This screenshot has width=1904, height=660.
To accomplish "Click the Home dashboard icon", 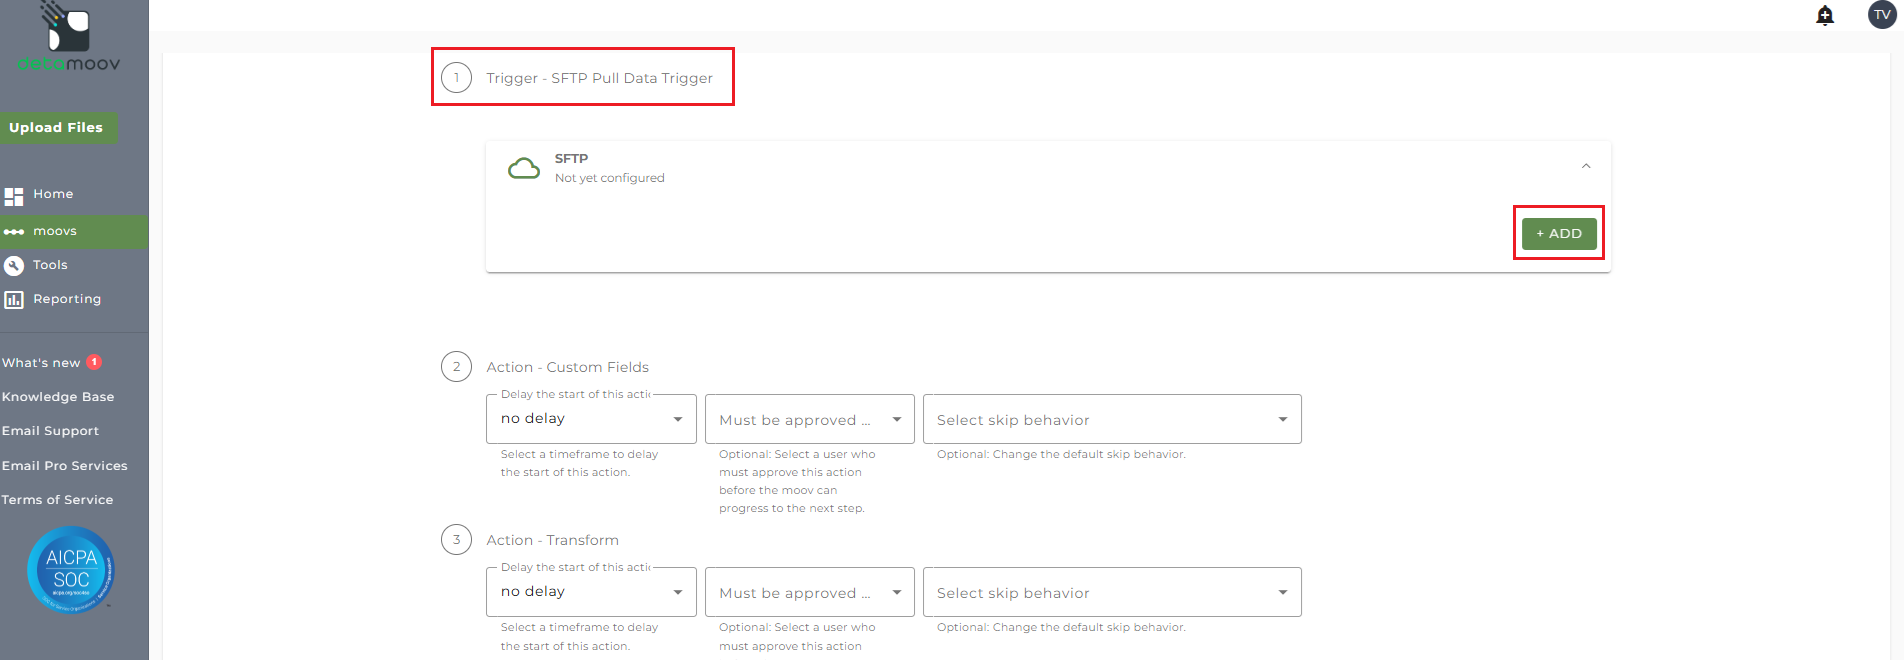I will [x=14, y=196].
